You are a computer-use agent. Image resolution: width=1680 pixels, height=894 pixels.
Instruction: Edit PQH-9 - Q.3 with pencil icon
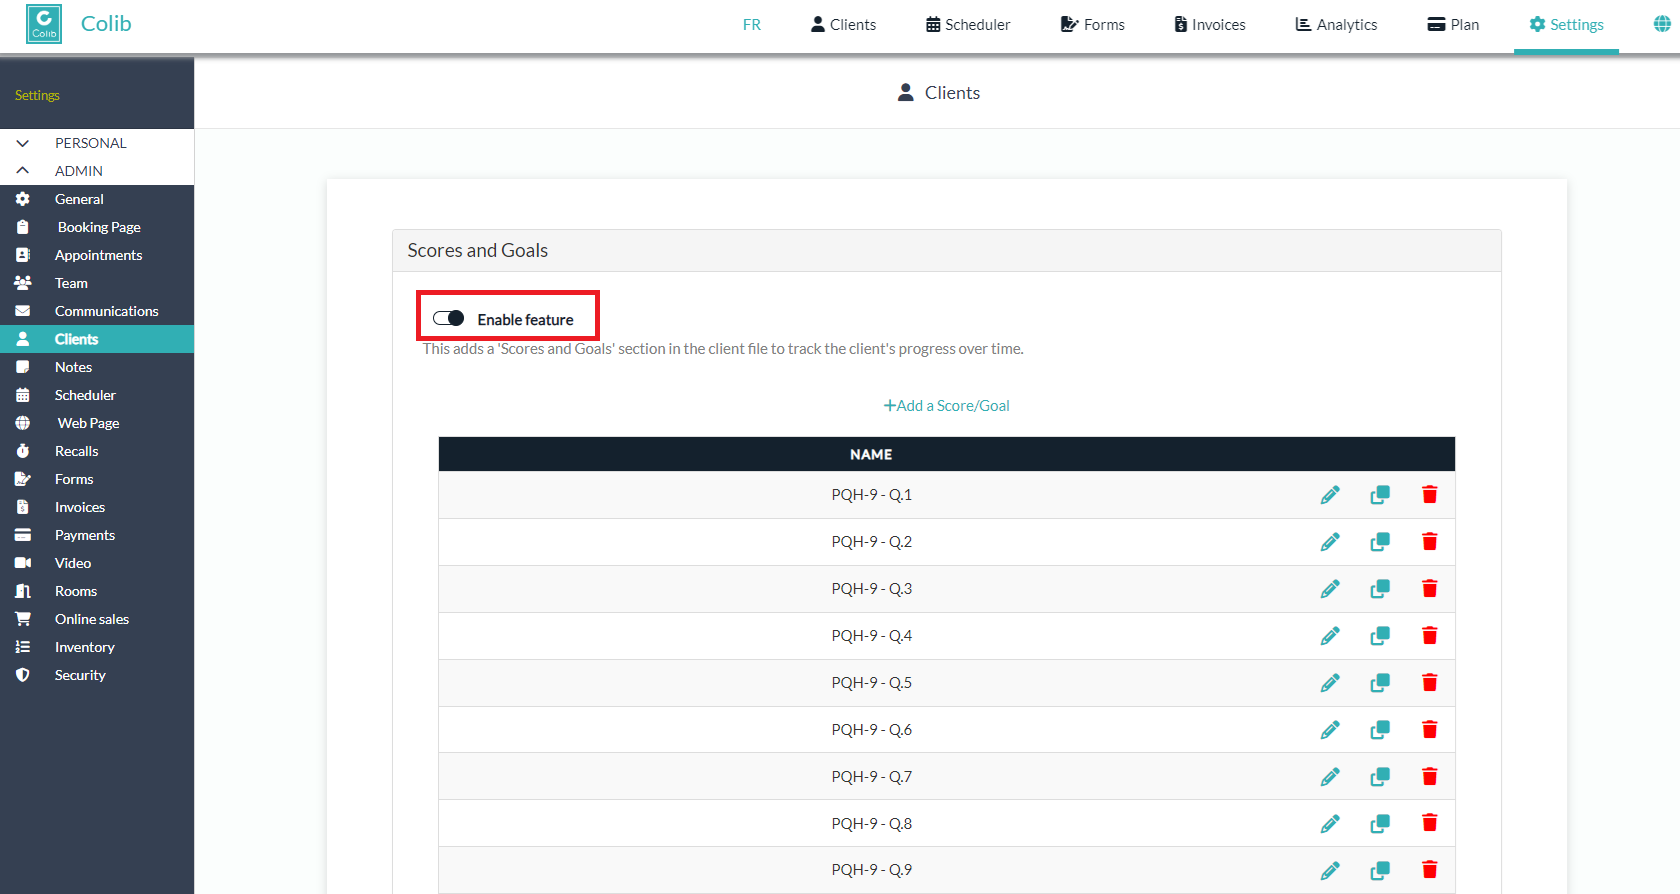point(1330,589)
